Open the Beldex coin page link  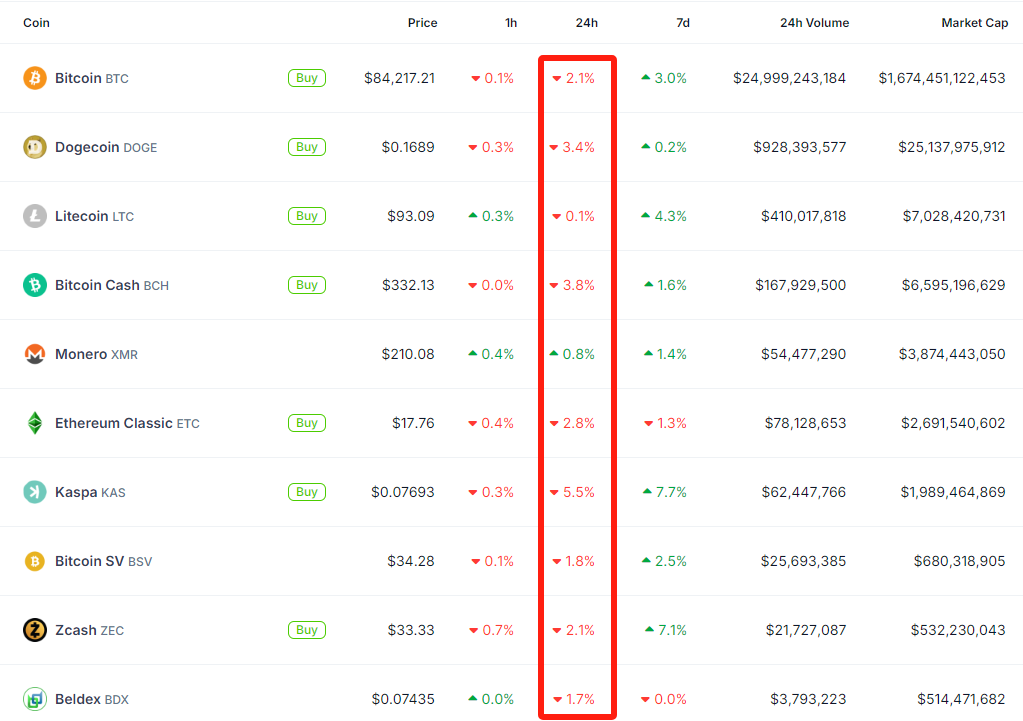pyautogui.click(x=80, y=698)
